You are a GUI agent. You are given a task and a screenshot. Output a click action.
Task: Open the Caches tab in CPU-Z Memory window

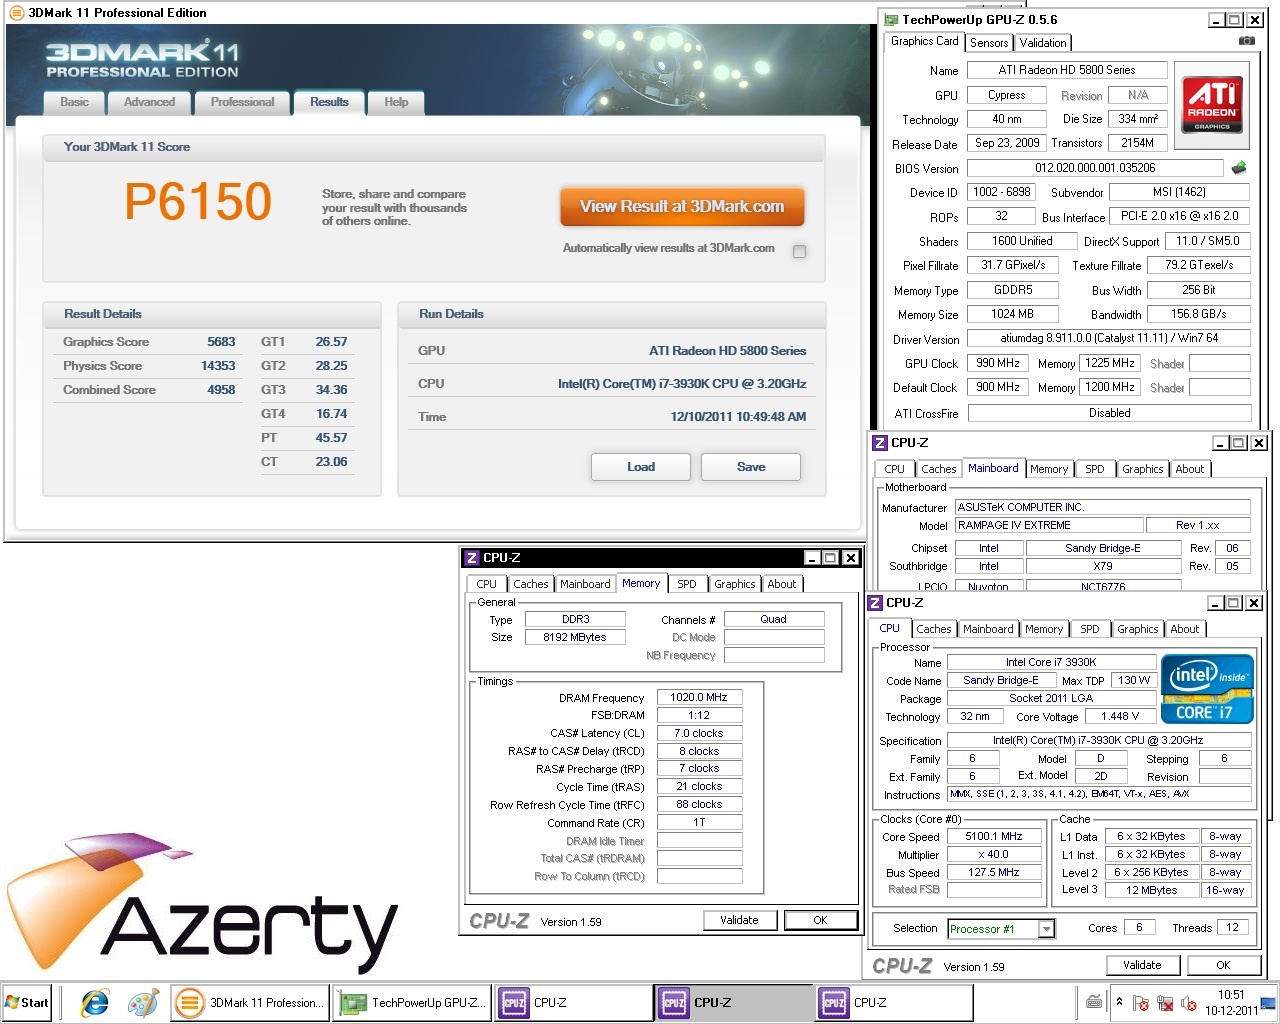click(x=531, y=584)
